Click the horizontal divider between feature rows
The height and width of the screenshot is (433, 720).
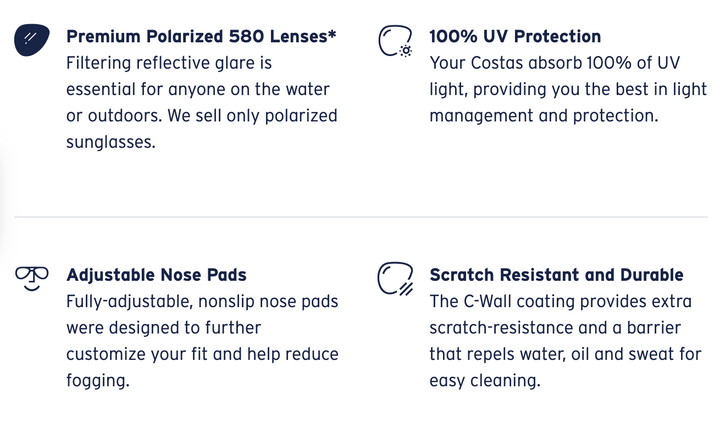click(360, 217)
